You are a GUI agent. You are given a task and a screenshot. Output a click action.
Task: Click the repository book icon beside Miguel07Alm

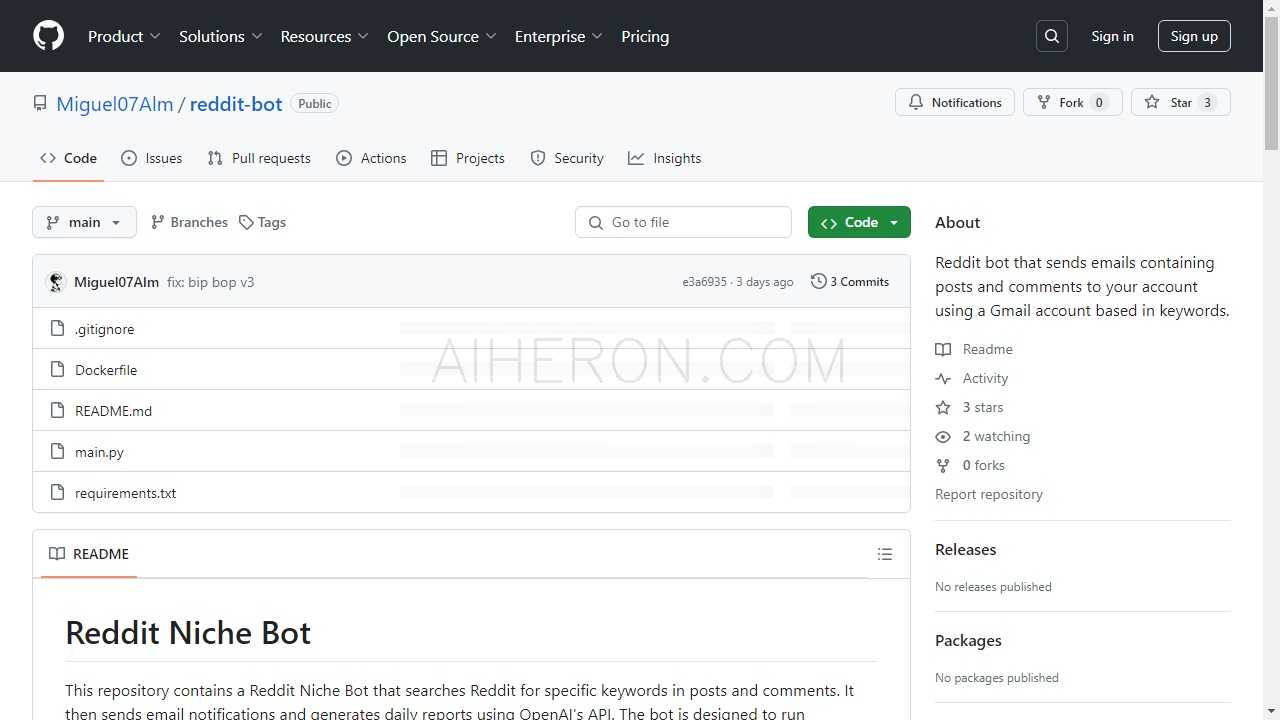[x=40, y=104]
